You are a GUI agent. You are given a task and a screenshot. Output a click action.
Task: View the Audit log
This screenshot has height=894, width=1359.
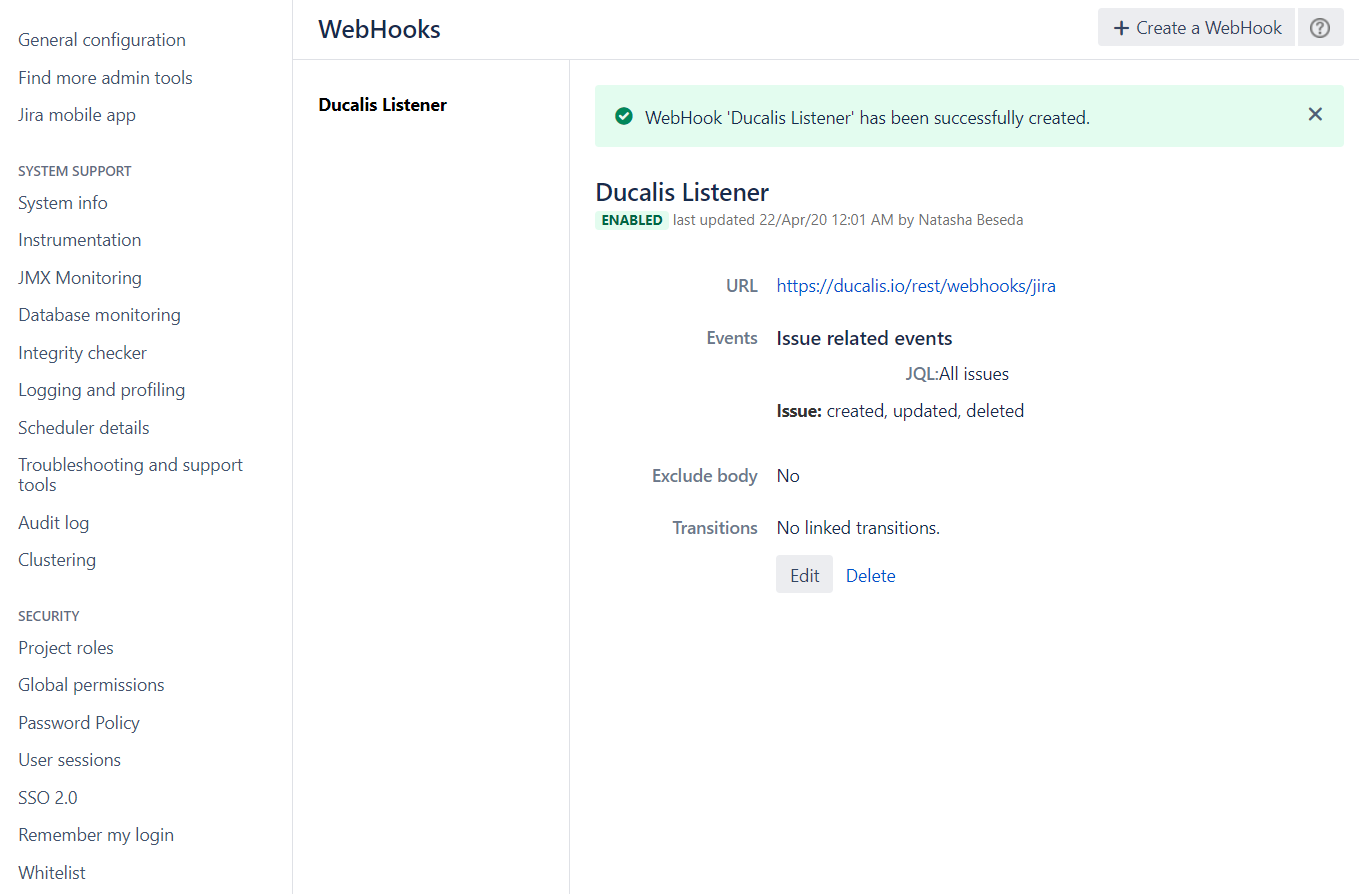coord(54,523)
